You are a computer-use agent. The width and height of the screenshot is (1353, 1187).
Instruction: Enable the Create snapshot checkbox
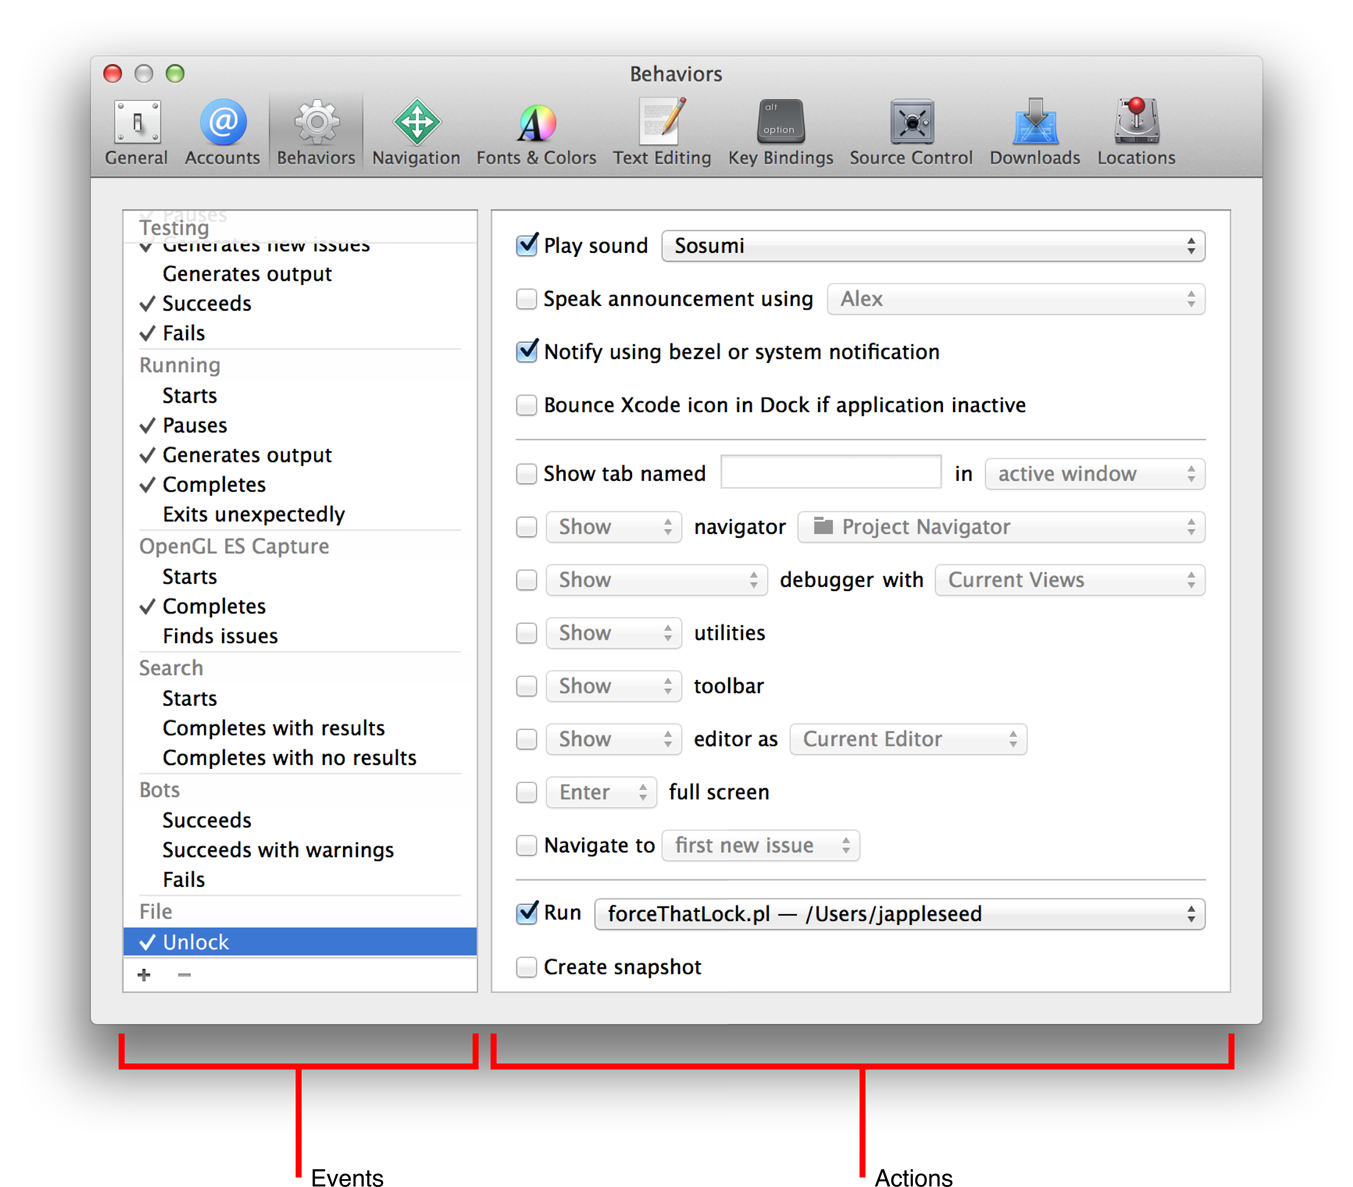[x=527, y=967]
